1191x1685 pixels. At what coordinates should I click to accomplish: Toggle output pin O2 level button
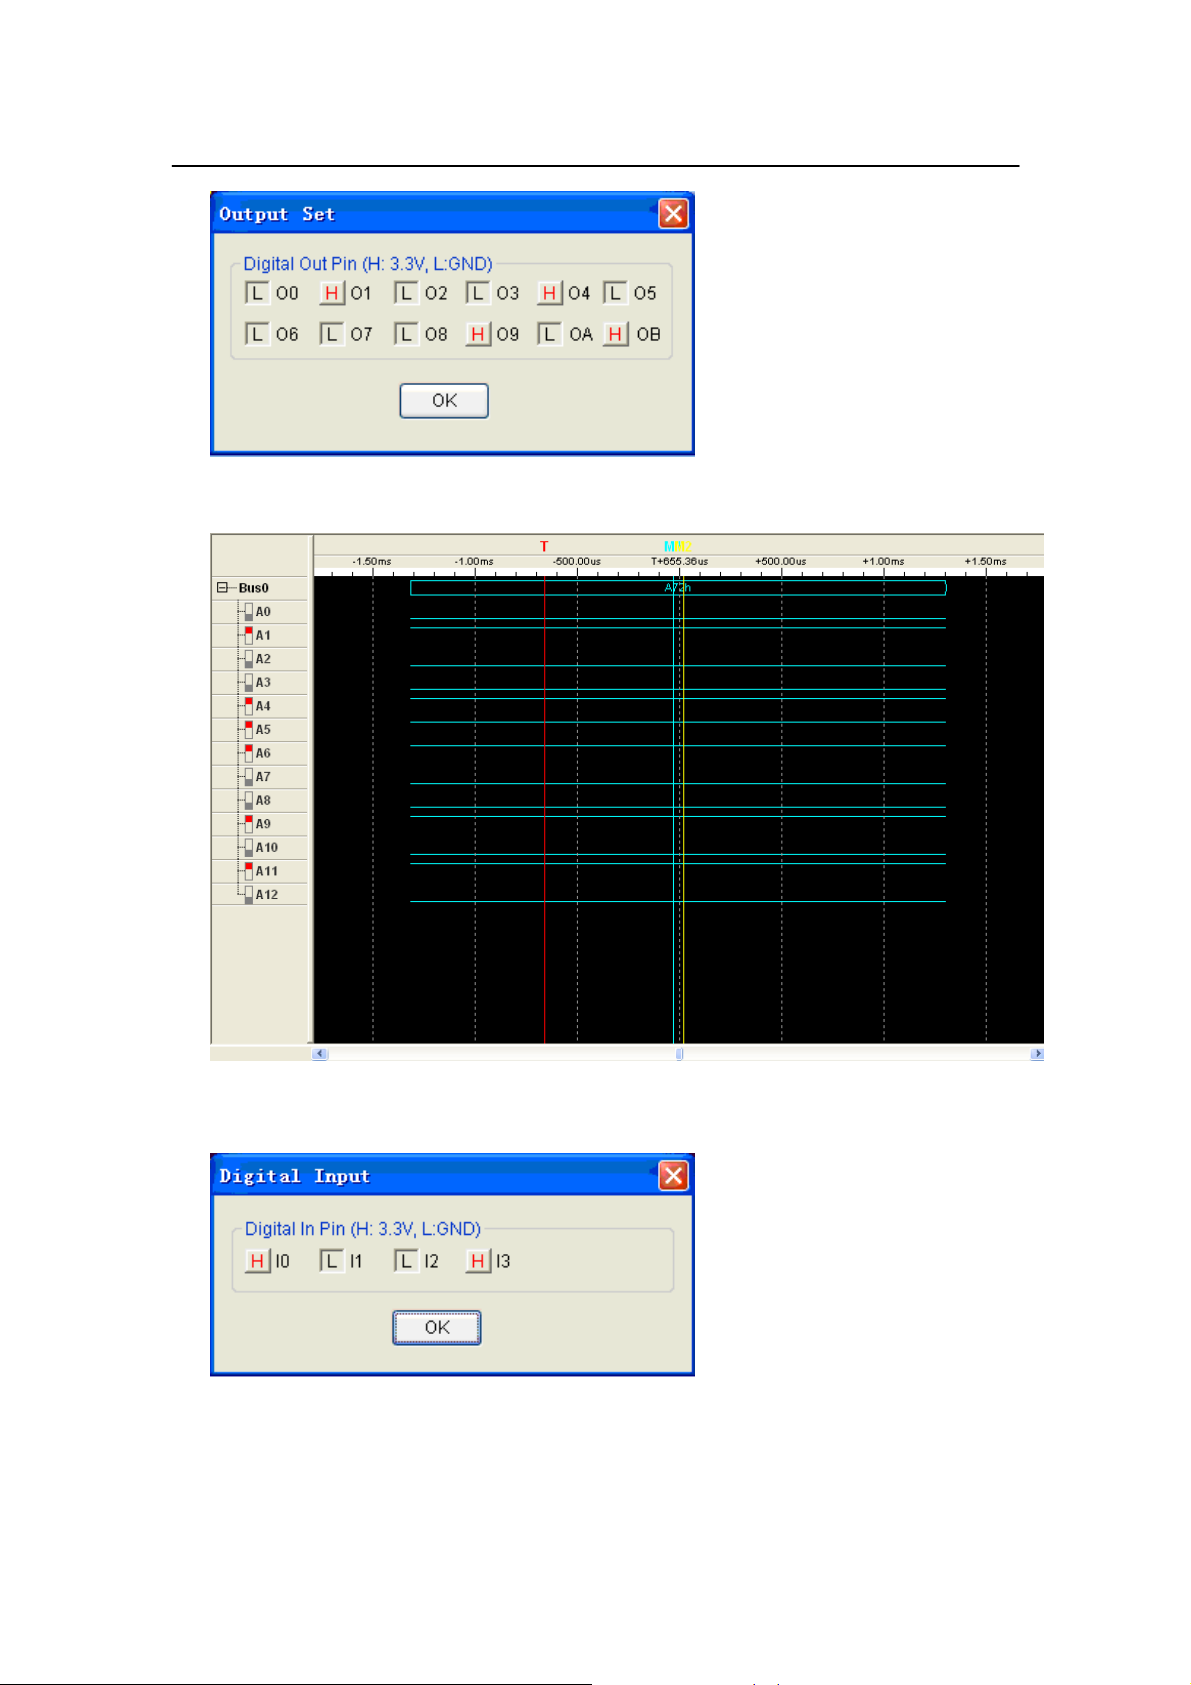click(406, 293)
